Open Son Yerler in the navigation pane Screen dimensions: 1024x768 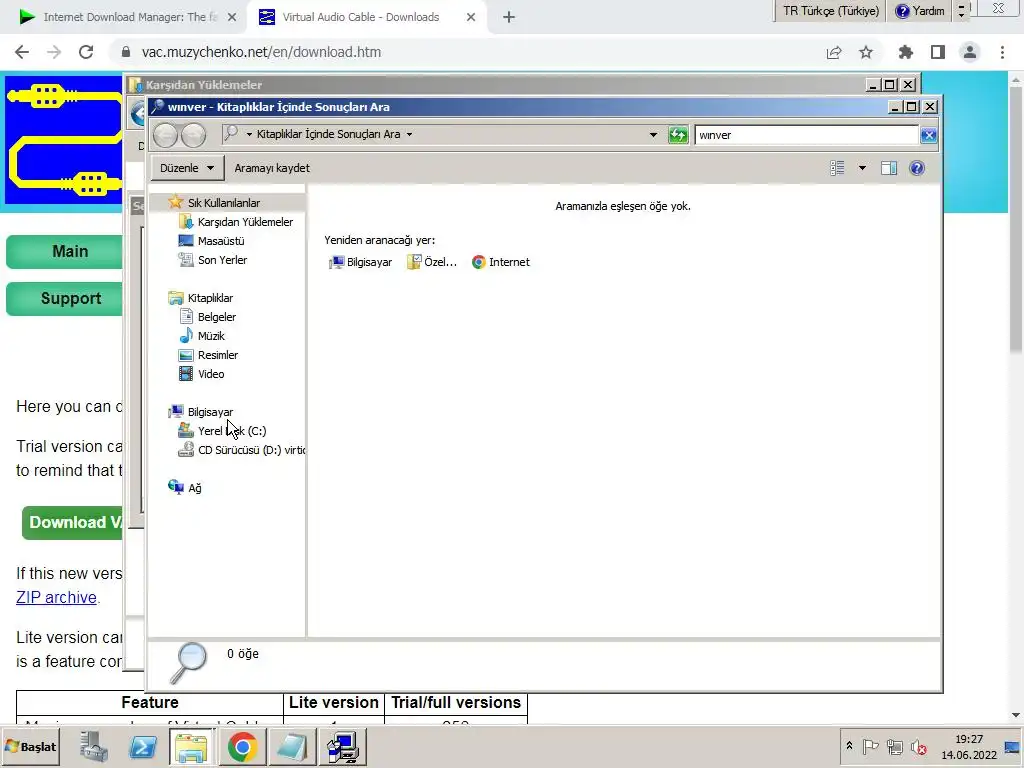[x=222, y=260]
